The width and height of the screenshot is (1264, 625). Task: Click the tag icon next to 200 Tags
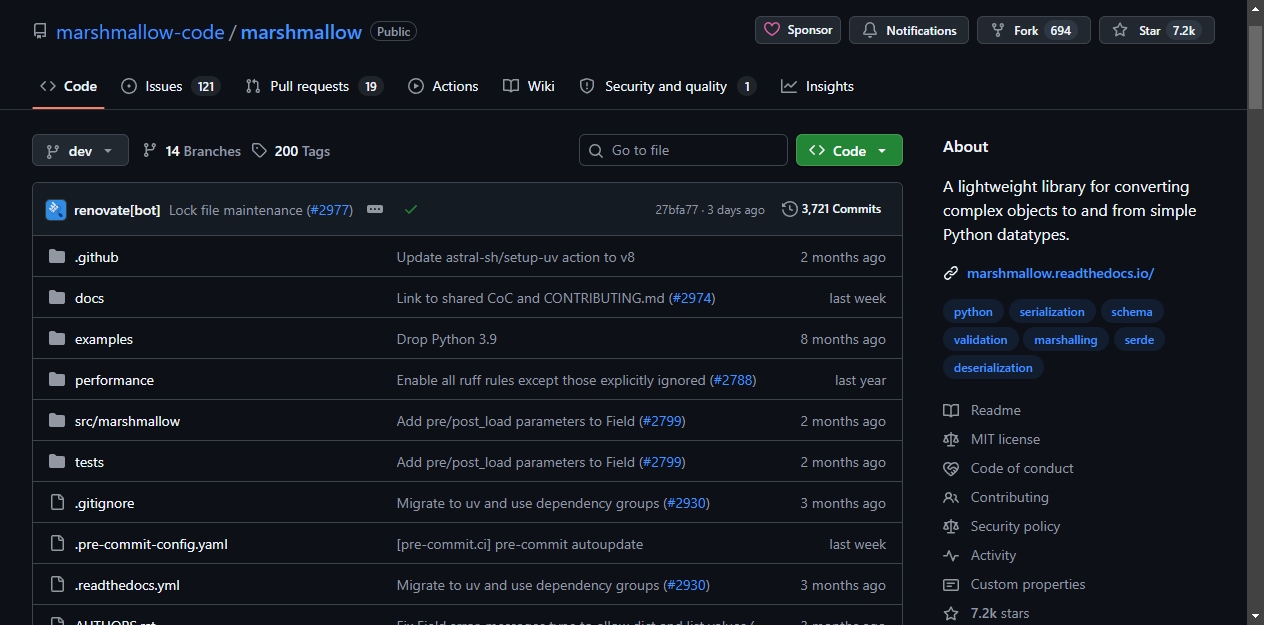[259, 150]
